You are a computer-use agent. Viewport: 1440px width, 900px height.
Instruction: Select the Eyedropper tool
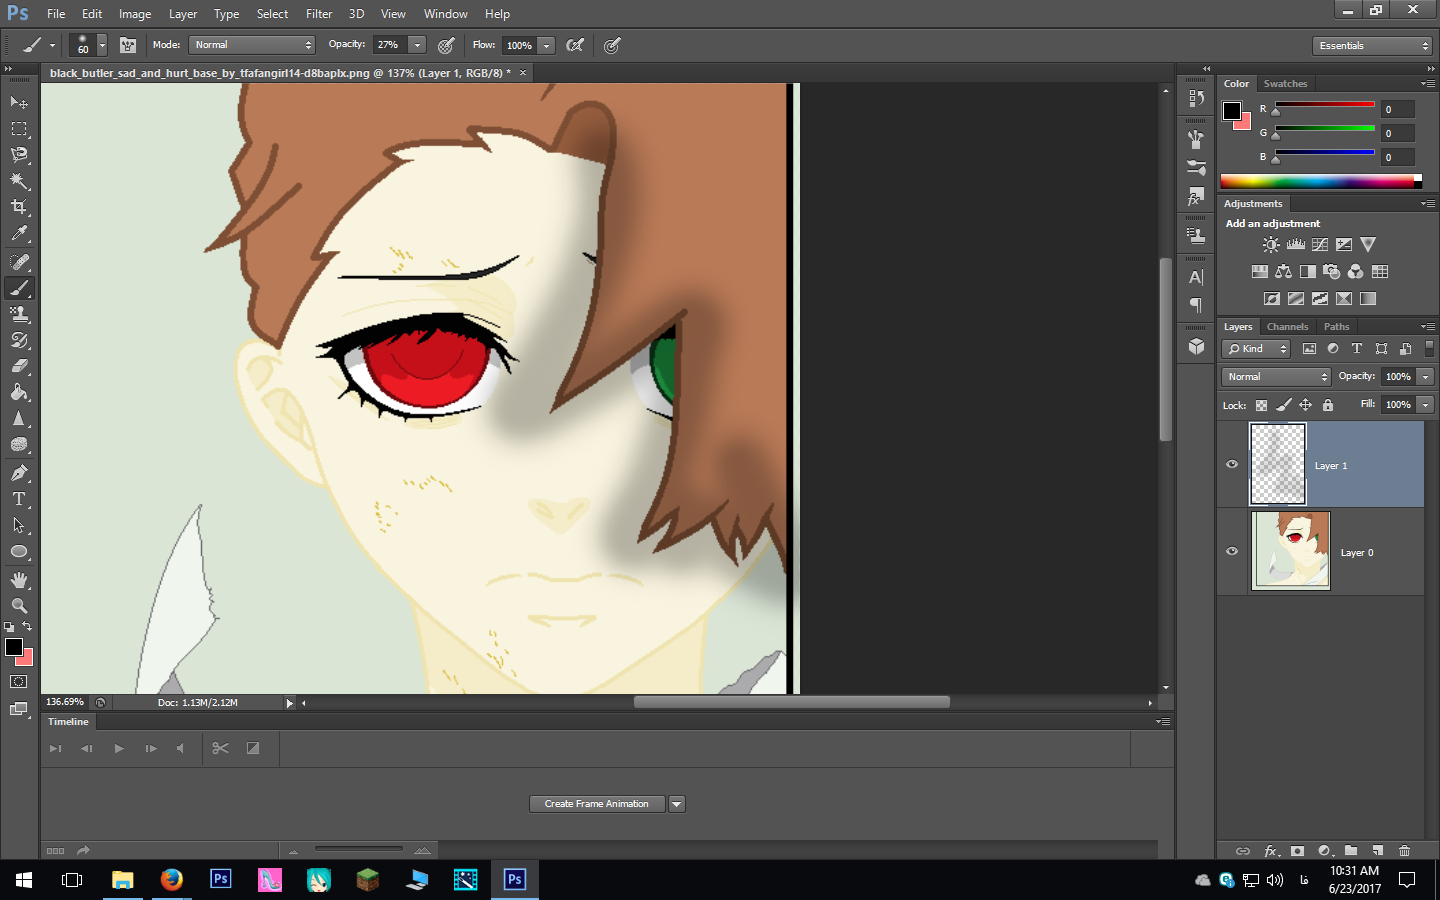(19, 233)
